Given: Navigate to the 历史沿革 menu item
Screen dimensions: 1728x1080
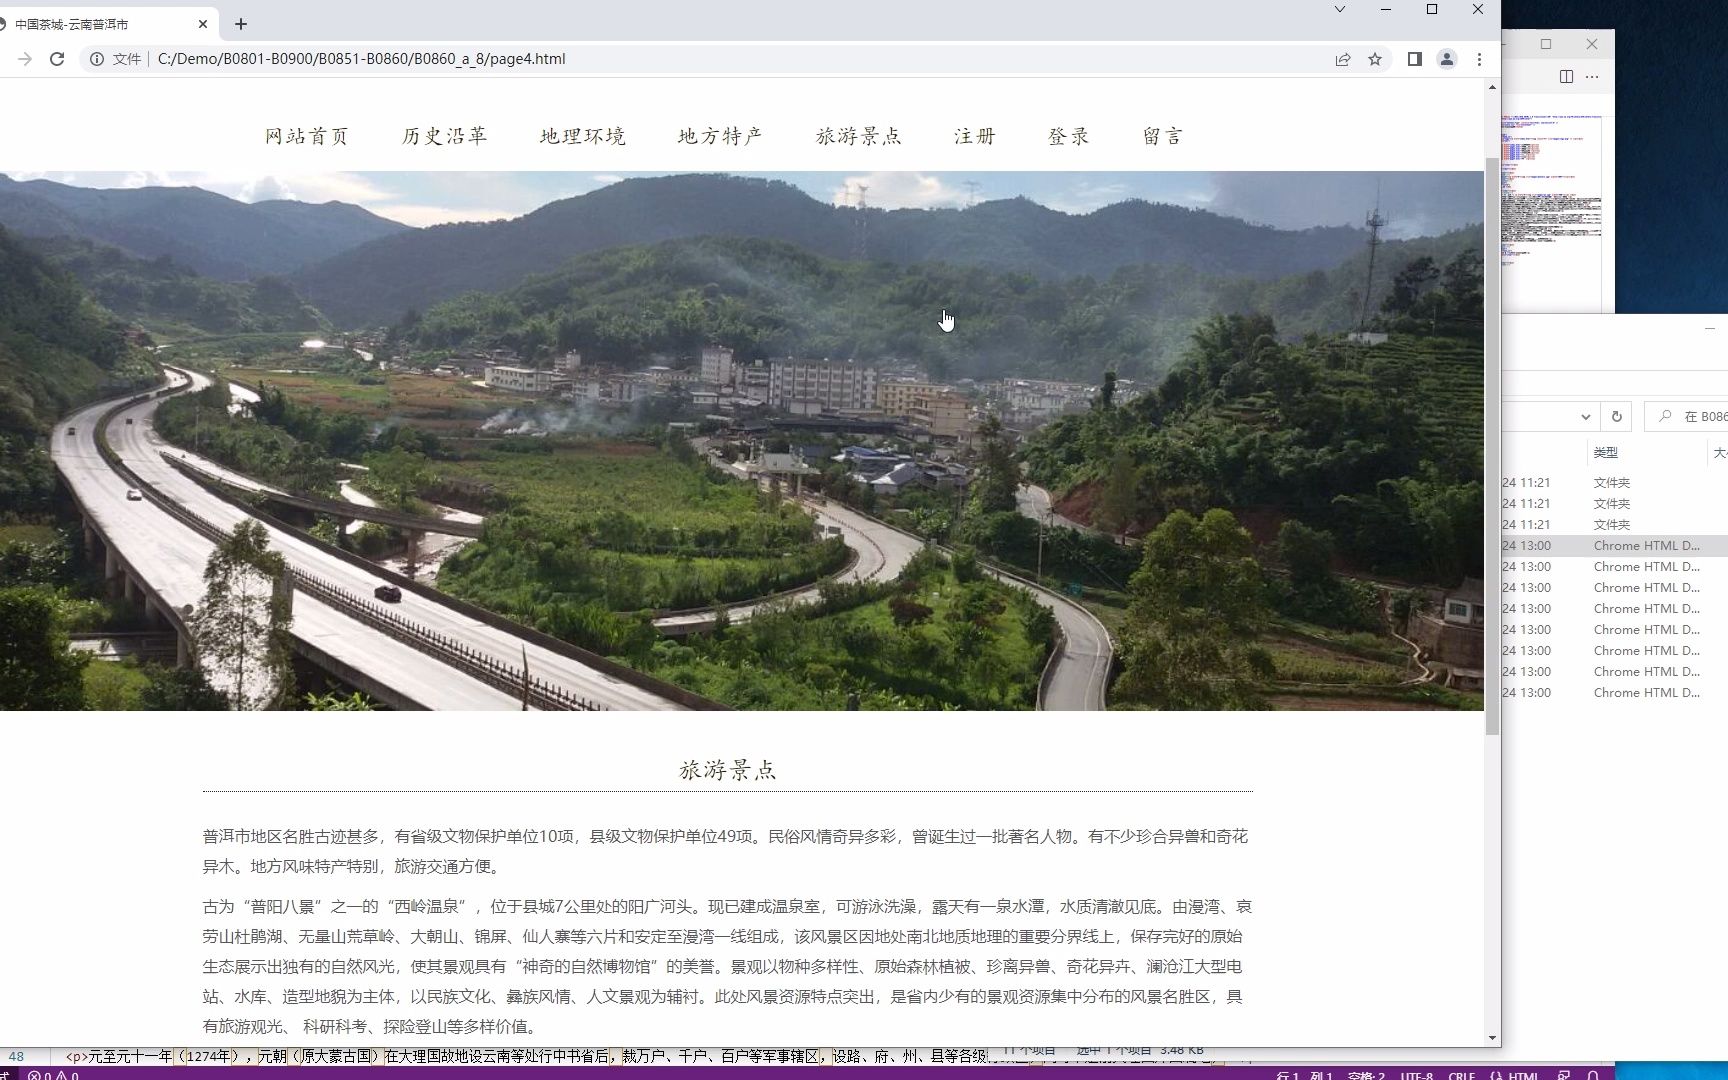Looking at the screenshot, I should pyautogui.click(x=443, y=136).
